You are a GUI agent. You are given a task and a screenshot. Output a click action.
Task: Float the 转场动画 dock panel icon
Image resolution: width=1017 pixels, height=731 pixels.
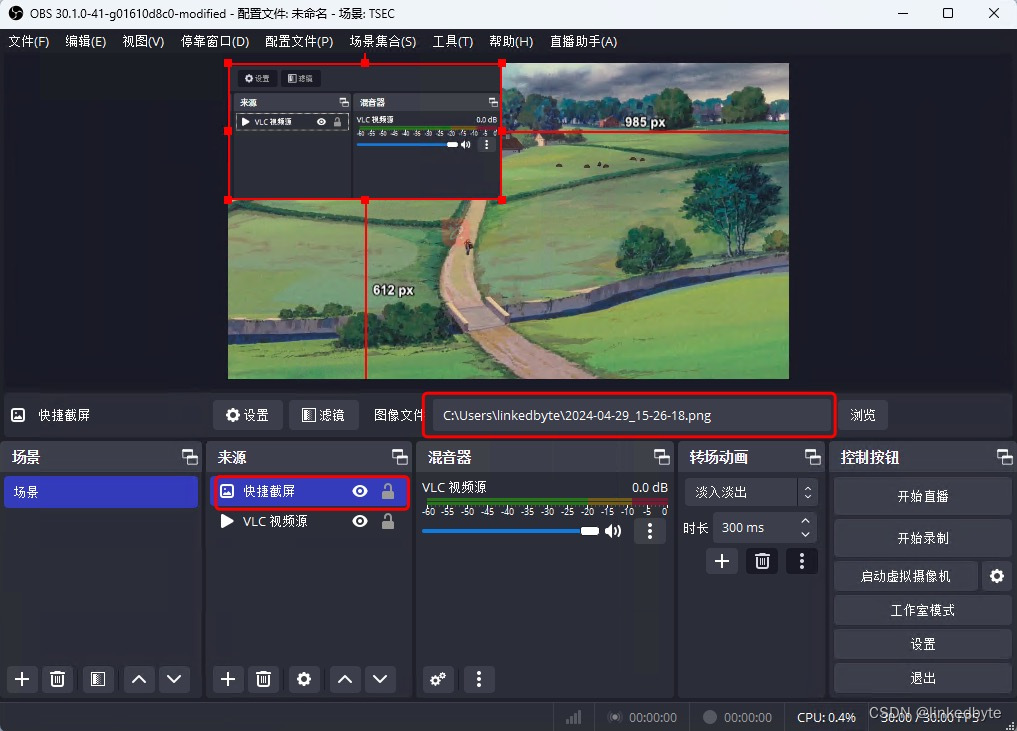813,457
